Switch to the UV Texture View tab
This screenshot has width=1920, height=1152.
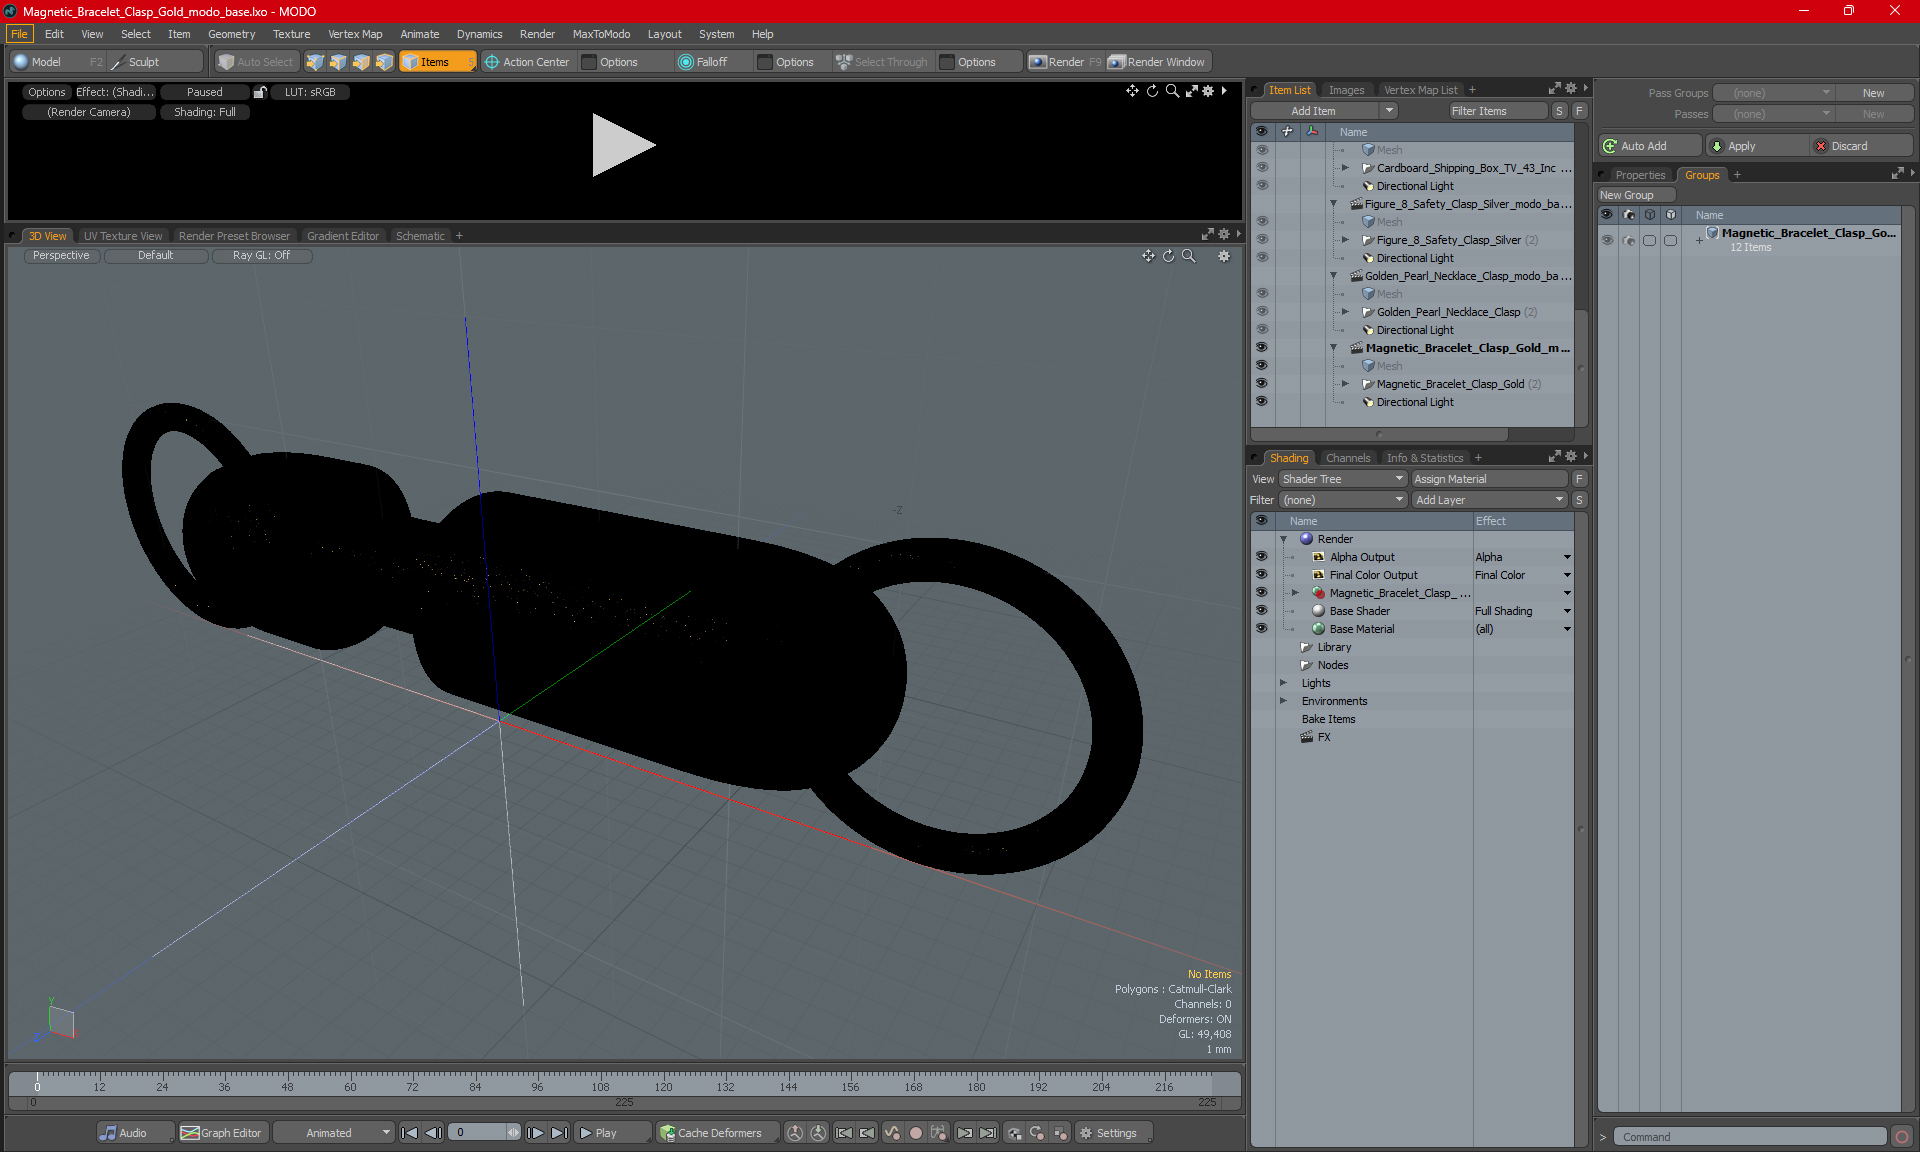(122, 236)
